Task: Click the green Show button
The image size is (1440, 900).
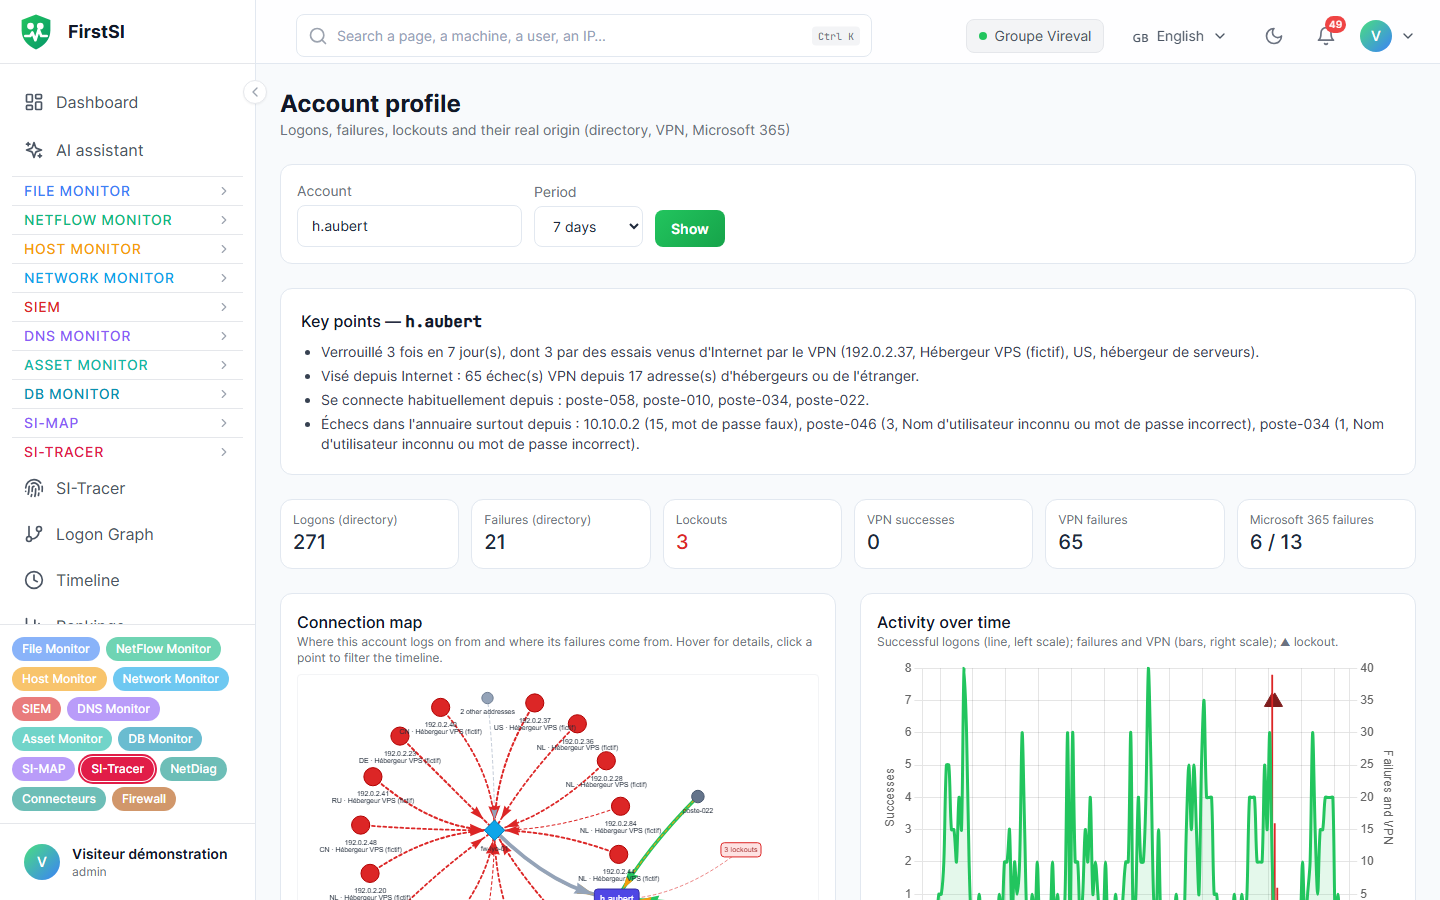Action: 690,228
